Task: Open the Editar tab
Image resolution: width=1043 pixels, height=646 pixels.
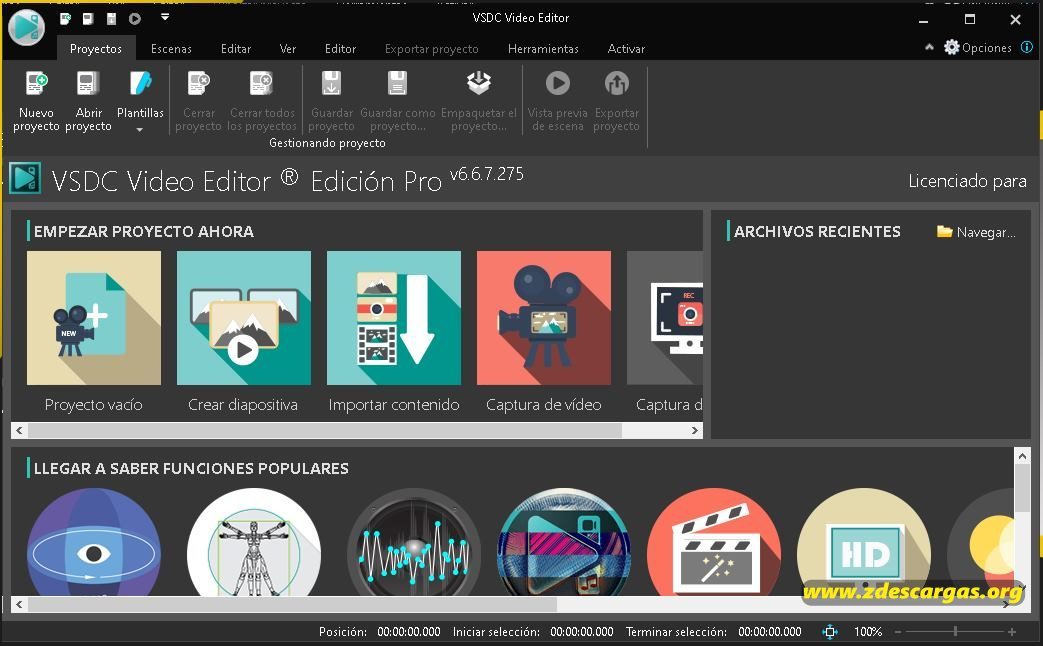Action: tap(235, 49)
